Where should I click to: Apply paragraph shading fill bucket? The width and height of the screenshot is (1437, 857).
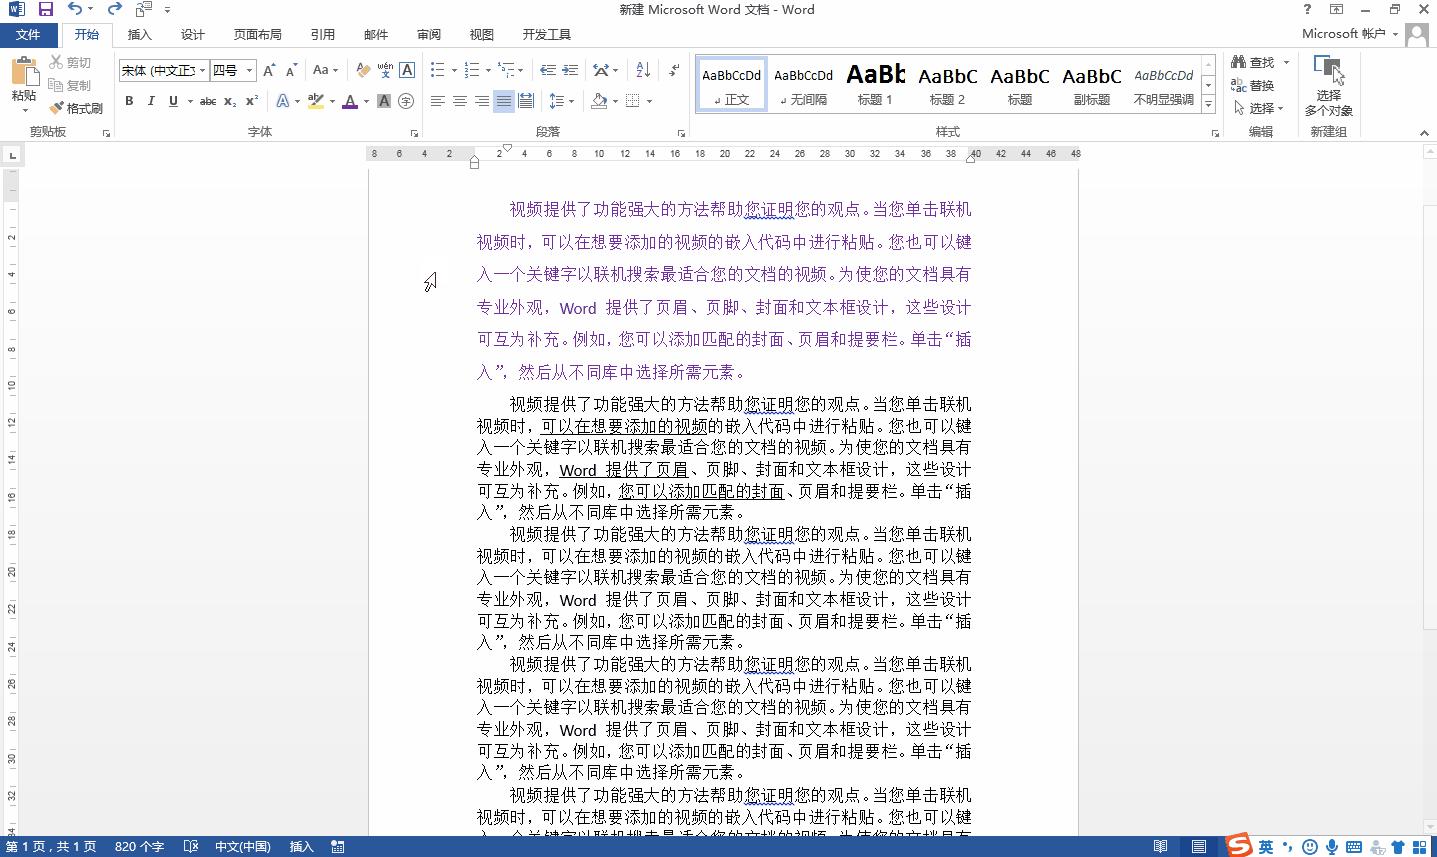pos(599,101)
